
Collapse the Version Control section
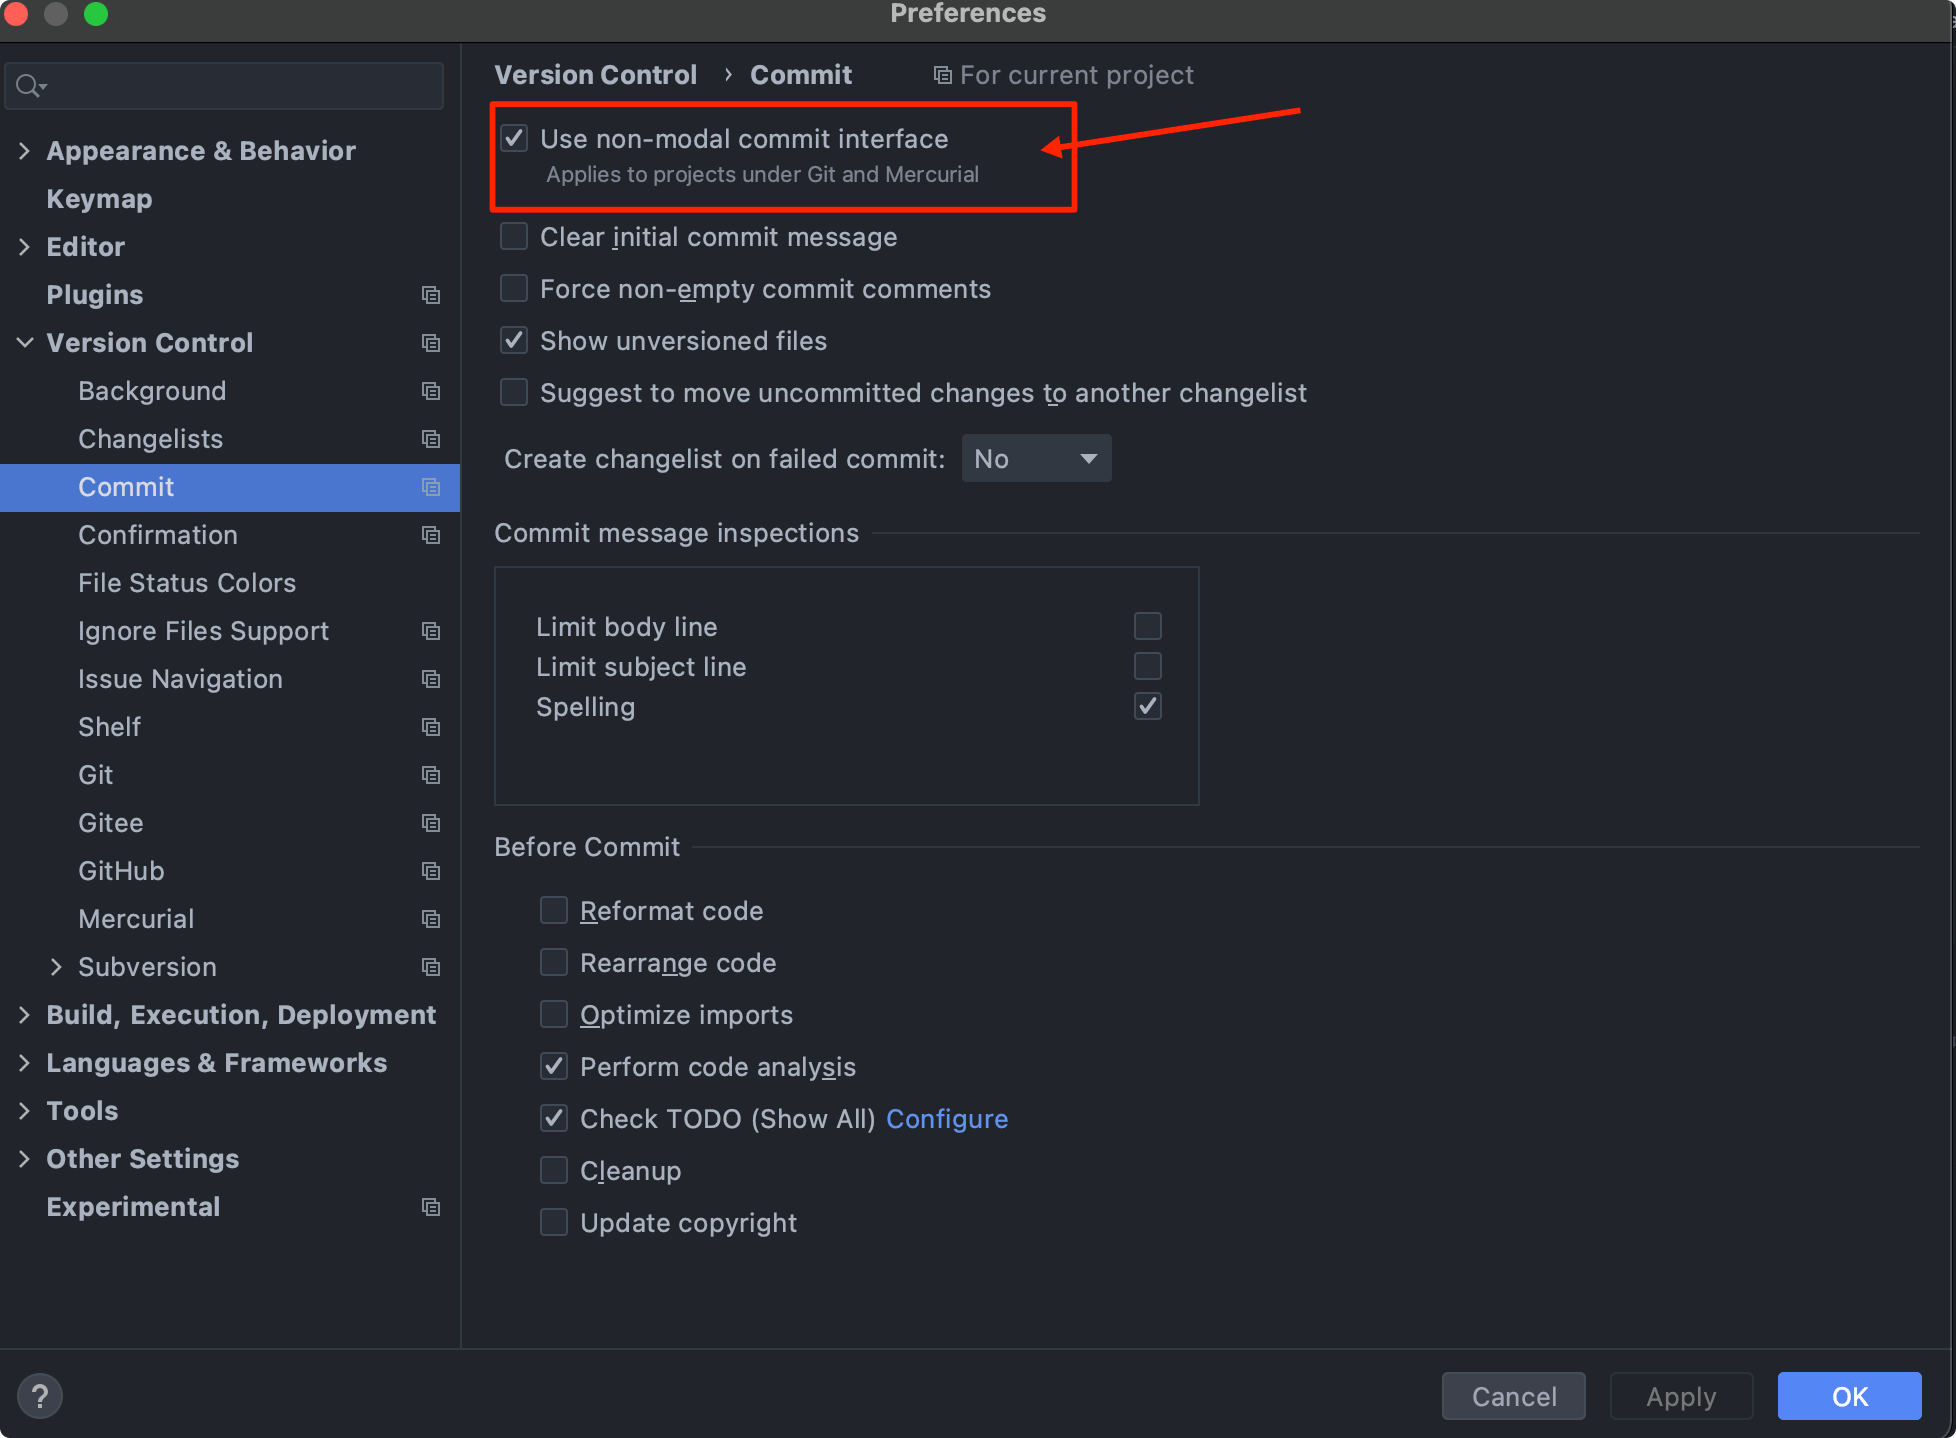pos(25,343)
